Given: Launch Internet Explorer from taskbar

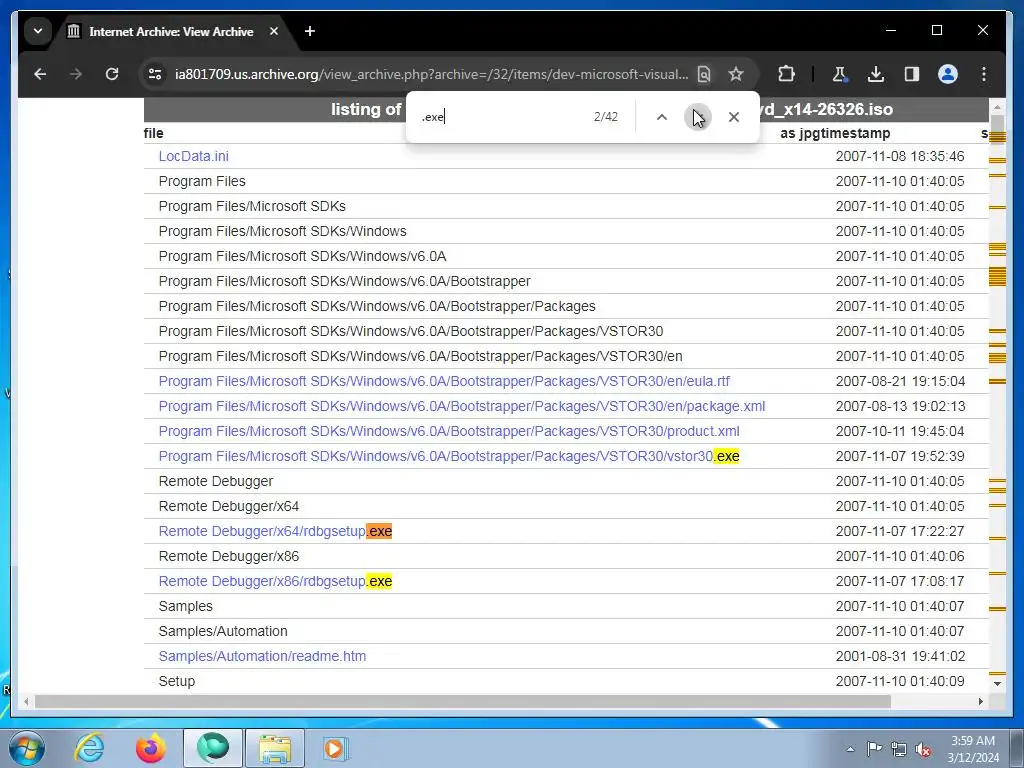Looking at the screenshot, I should (89, 748).
